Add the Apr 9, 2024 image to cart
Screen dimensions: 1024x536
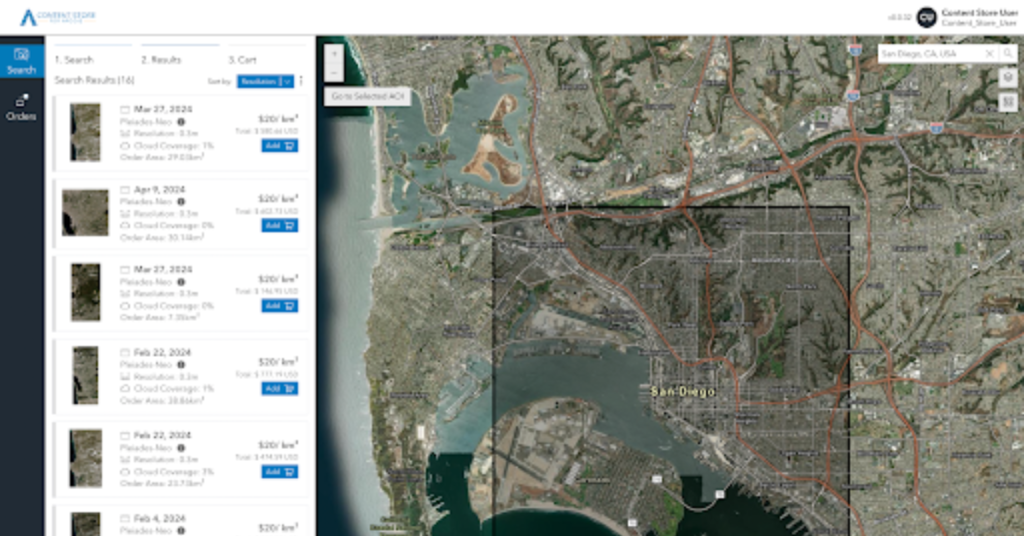coord(280,225)
